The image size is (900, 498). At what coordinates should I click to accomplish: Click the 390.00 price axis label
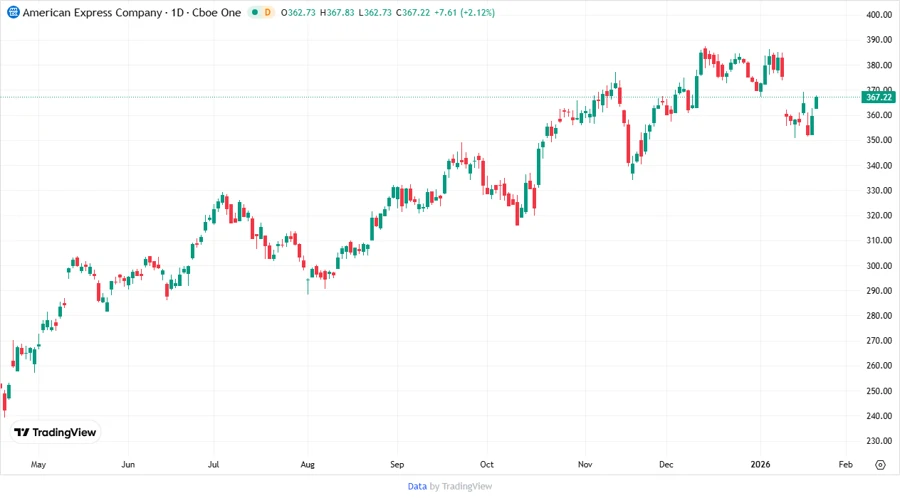point(879,40)
